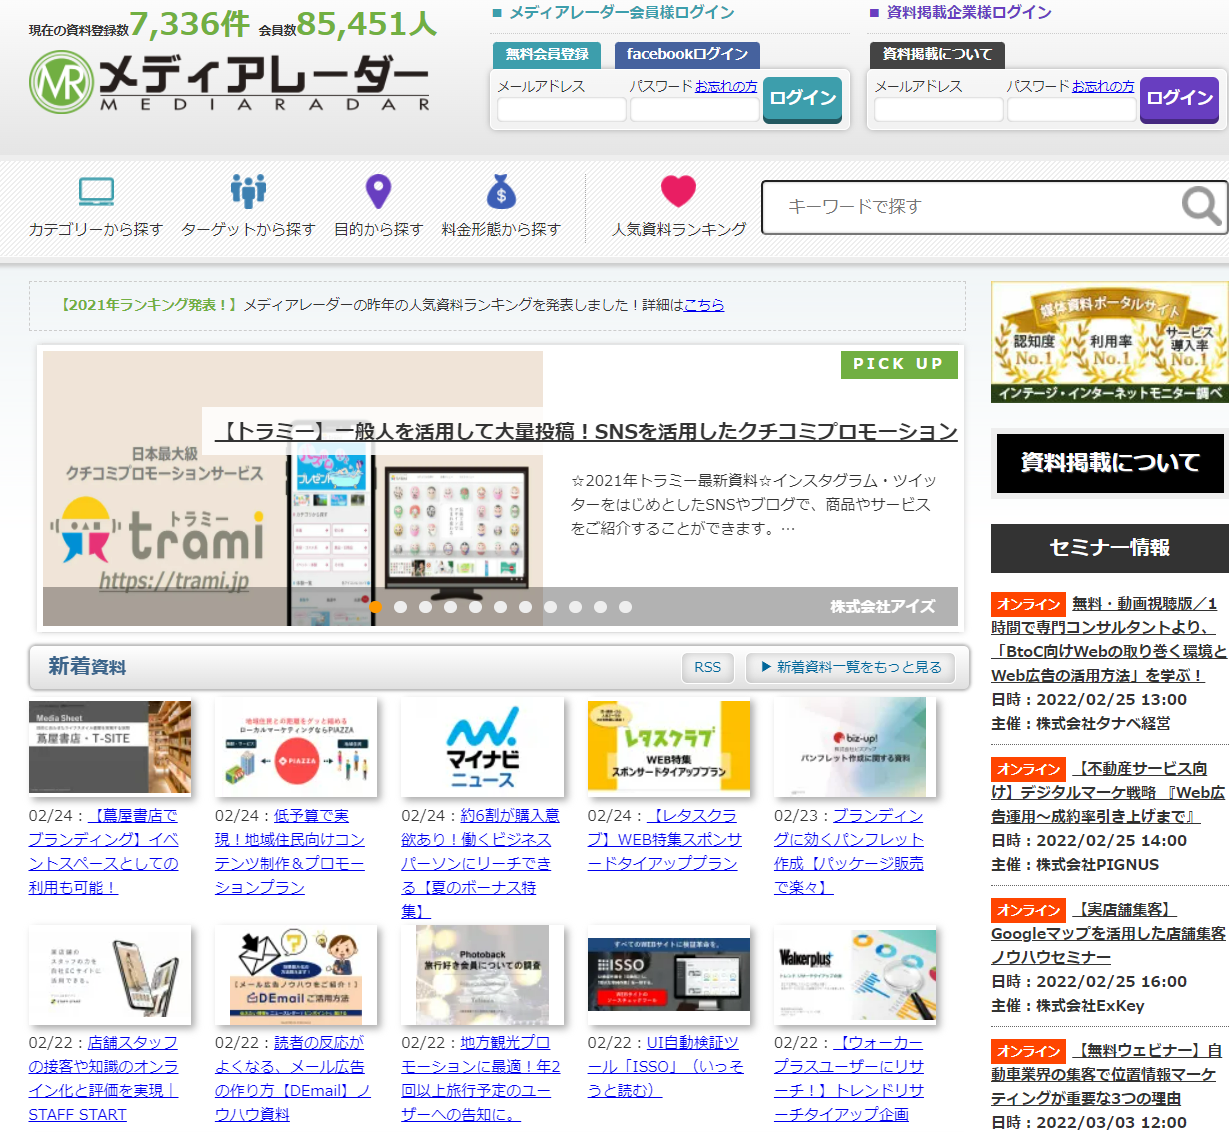Open the Photoback survey thumbnail
This screenshot has width=1229, height=1132.
482,975
